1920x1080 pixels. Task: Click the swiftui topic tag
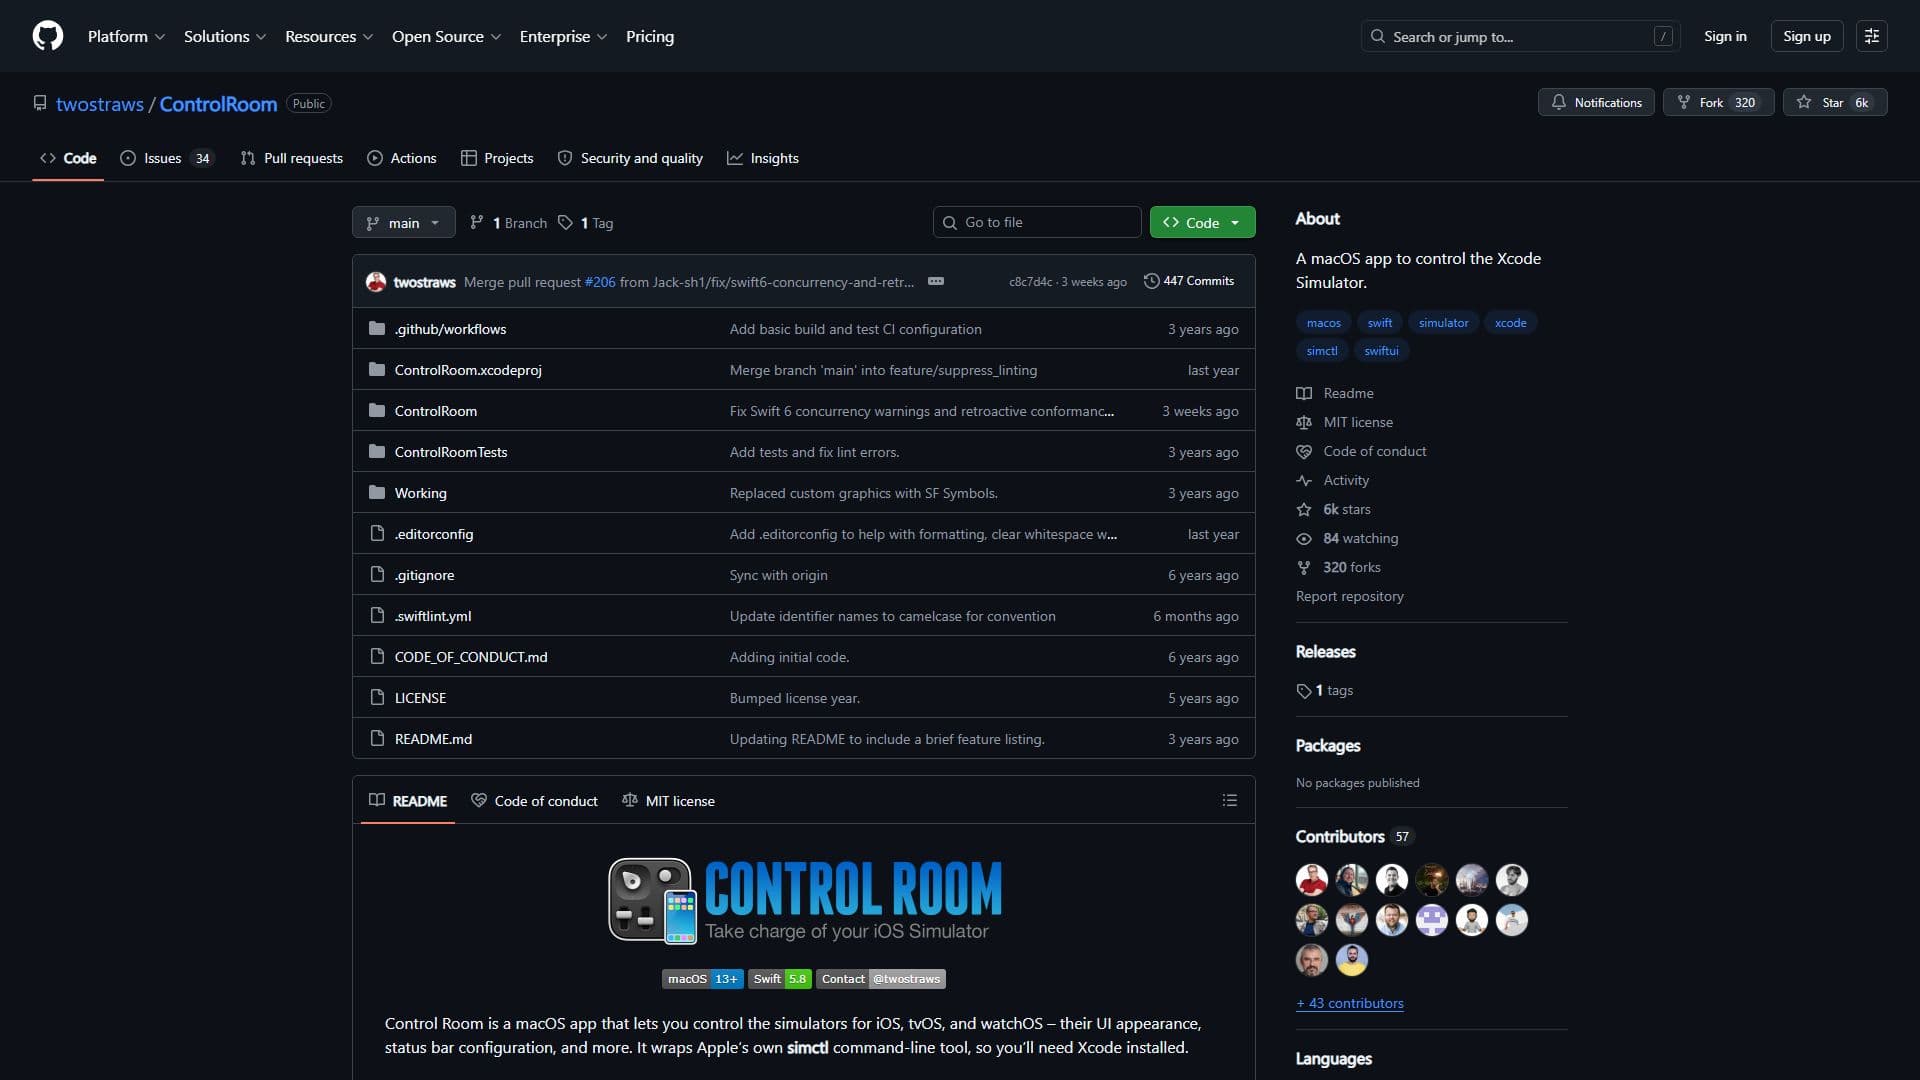click(x=1381, y=350)
